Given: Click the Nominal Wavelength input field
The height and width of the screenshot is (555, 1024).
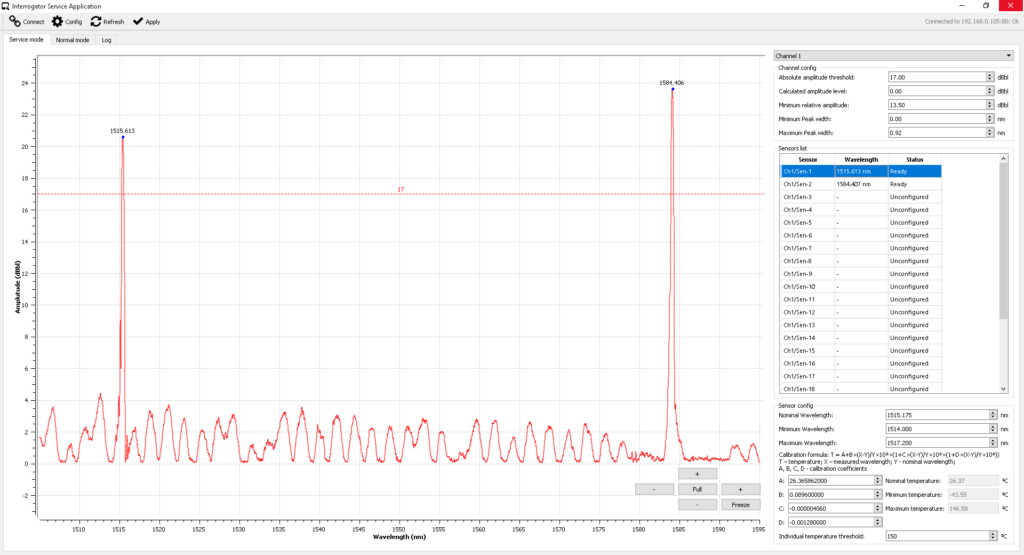Looking at the screenshot, I should coord(935,414).
